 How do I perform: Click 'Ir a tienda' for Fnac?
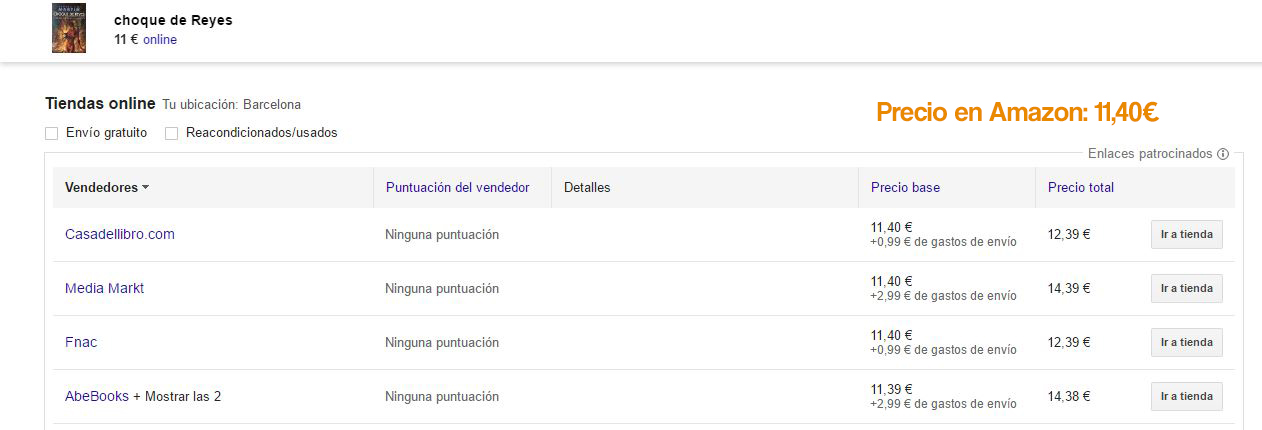(x=1187, y=342)
